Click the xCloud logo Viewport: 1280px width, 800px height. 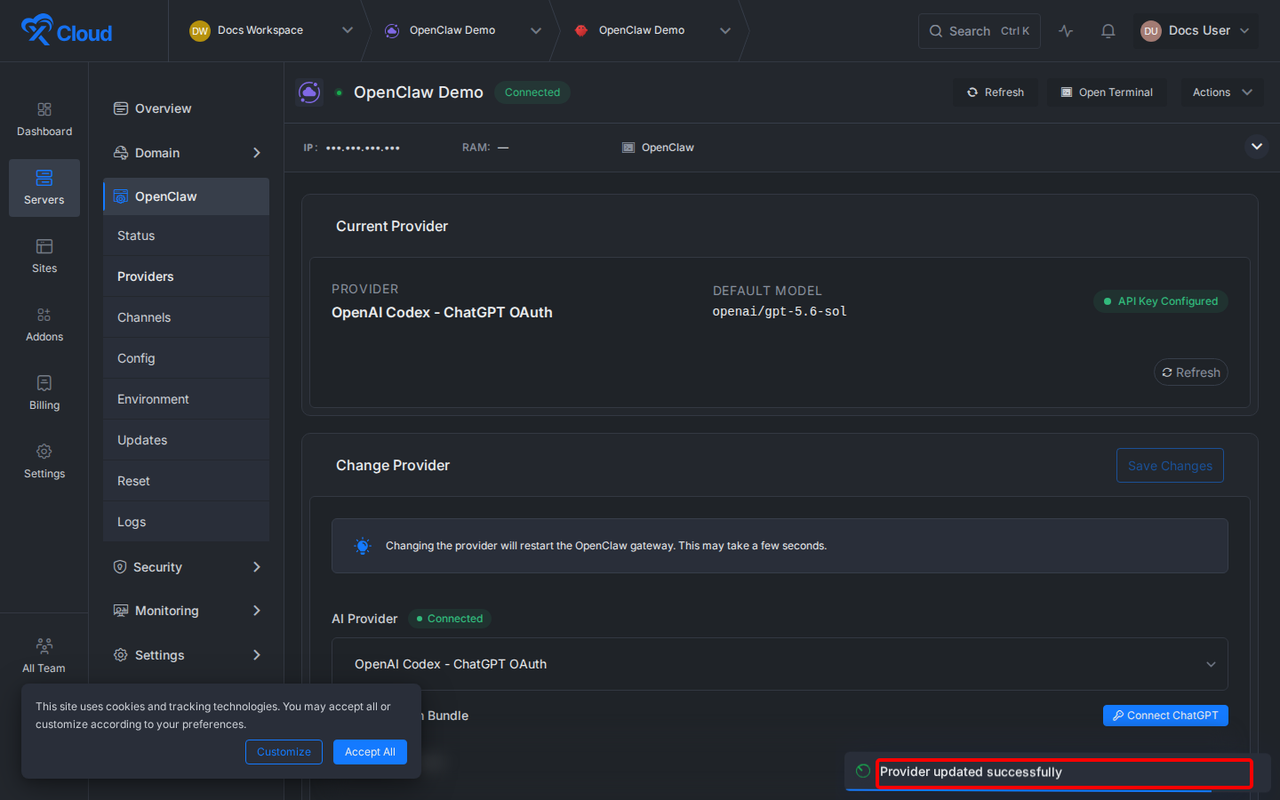coord(67,31)
